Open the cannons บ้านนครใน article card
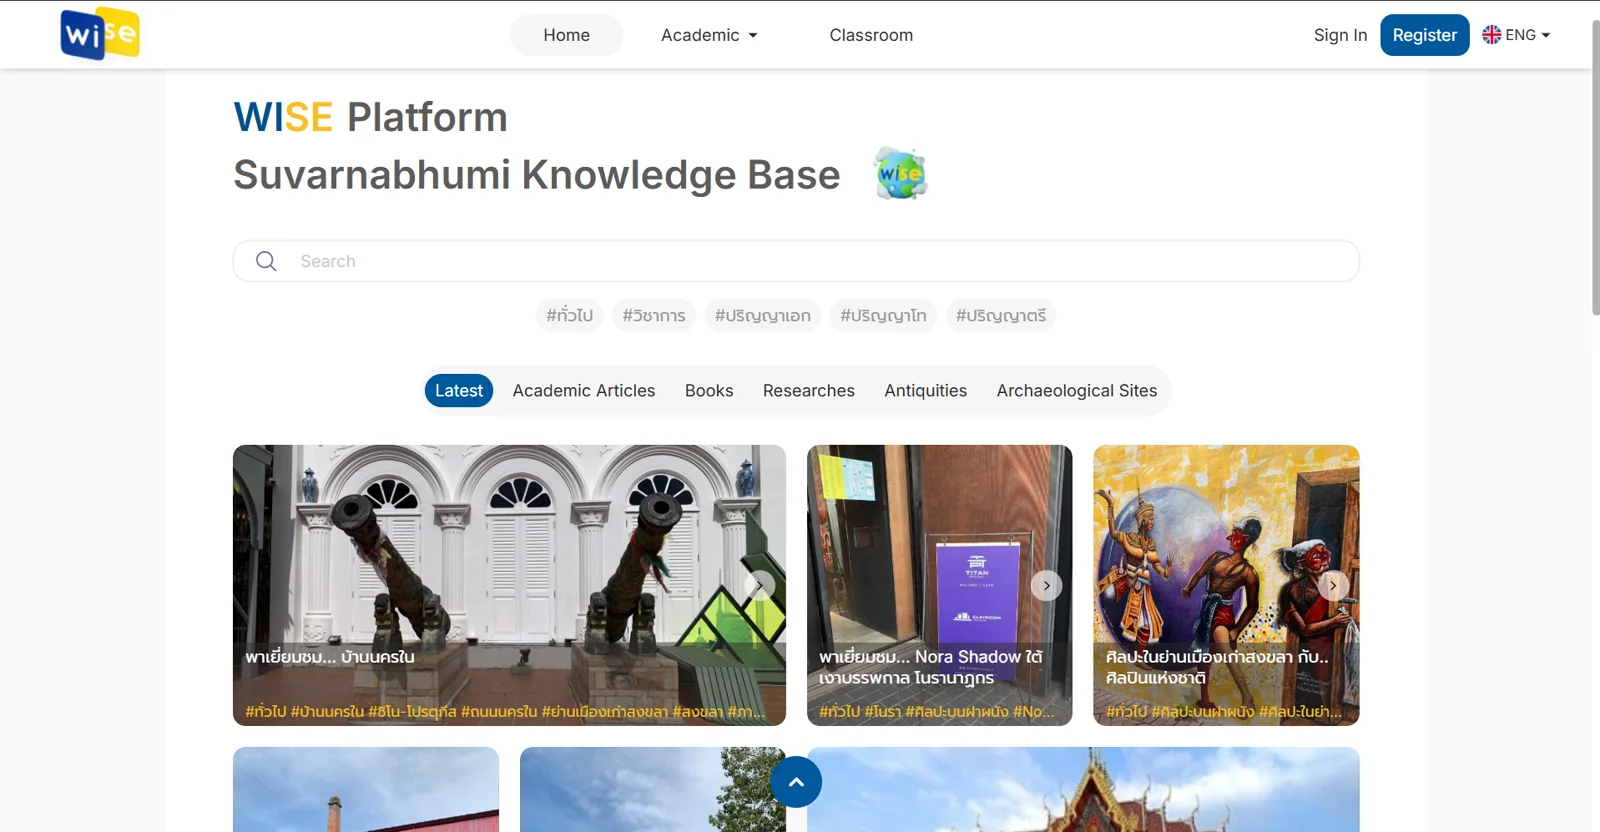Image resolution: width=1600 pixels, height=832 pixels. pyautogui.click(x=509, y=585)
